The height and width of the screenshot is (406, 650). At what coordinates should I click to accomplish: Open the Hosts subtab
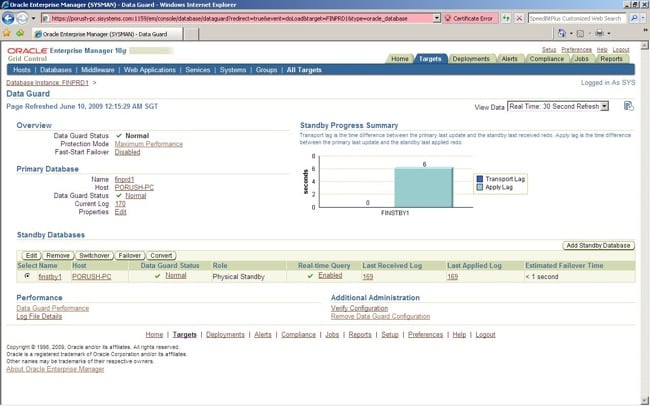tap(22, 70)
